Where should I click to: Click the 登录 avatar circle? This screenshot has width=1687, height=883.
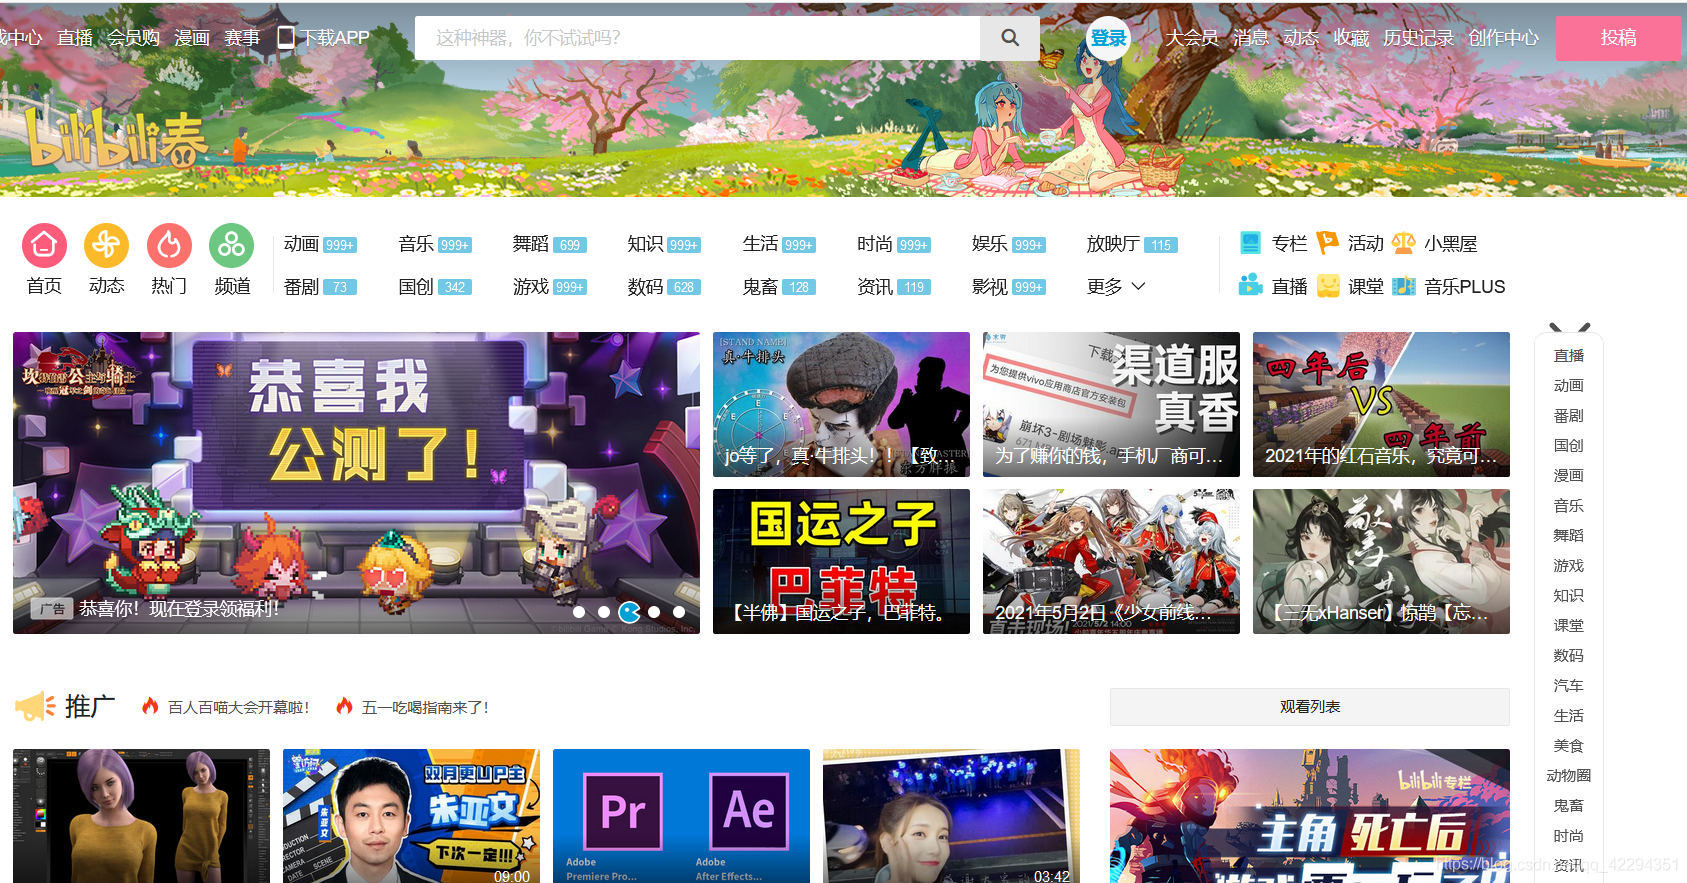click(1108, 38)
